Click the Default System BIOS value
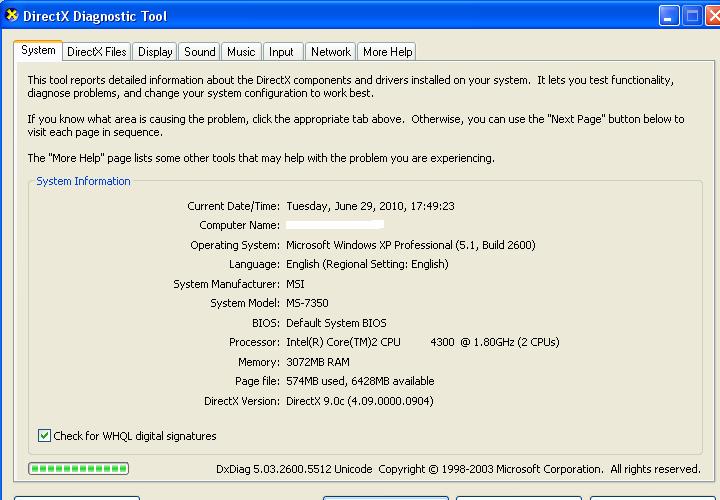The width and height of the screenshot is (720, 500). point(336,323)
